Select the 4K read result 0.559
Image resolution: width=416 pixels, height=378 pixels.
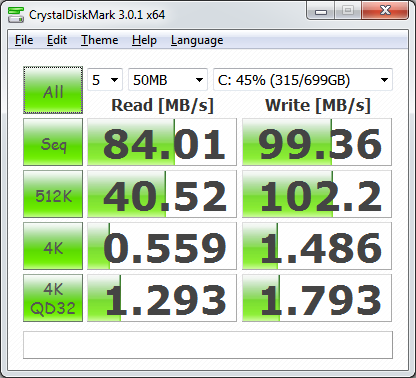point(162,246)
